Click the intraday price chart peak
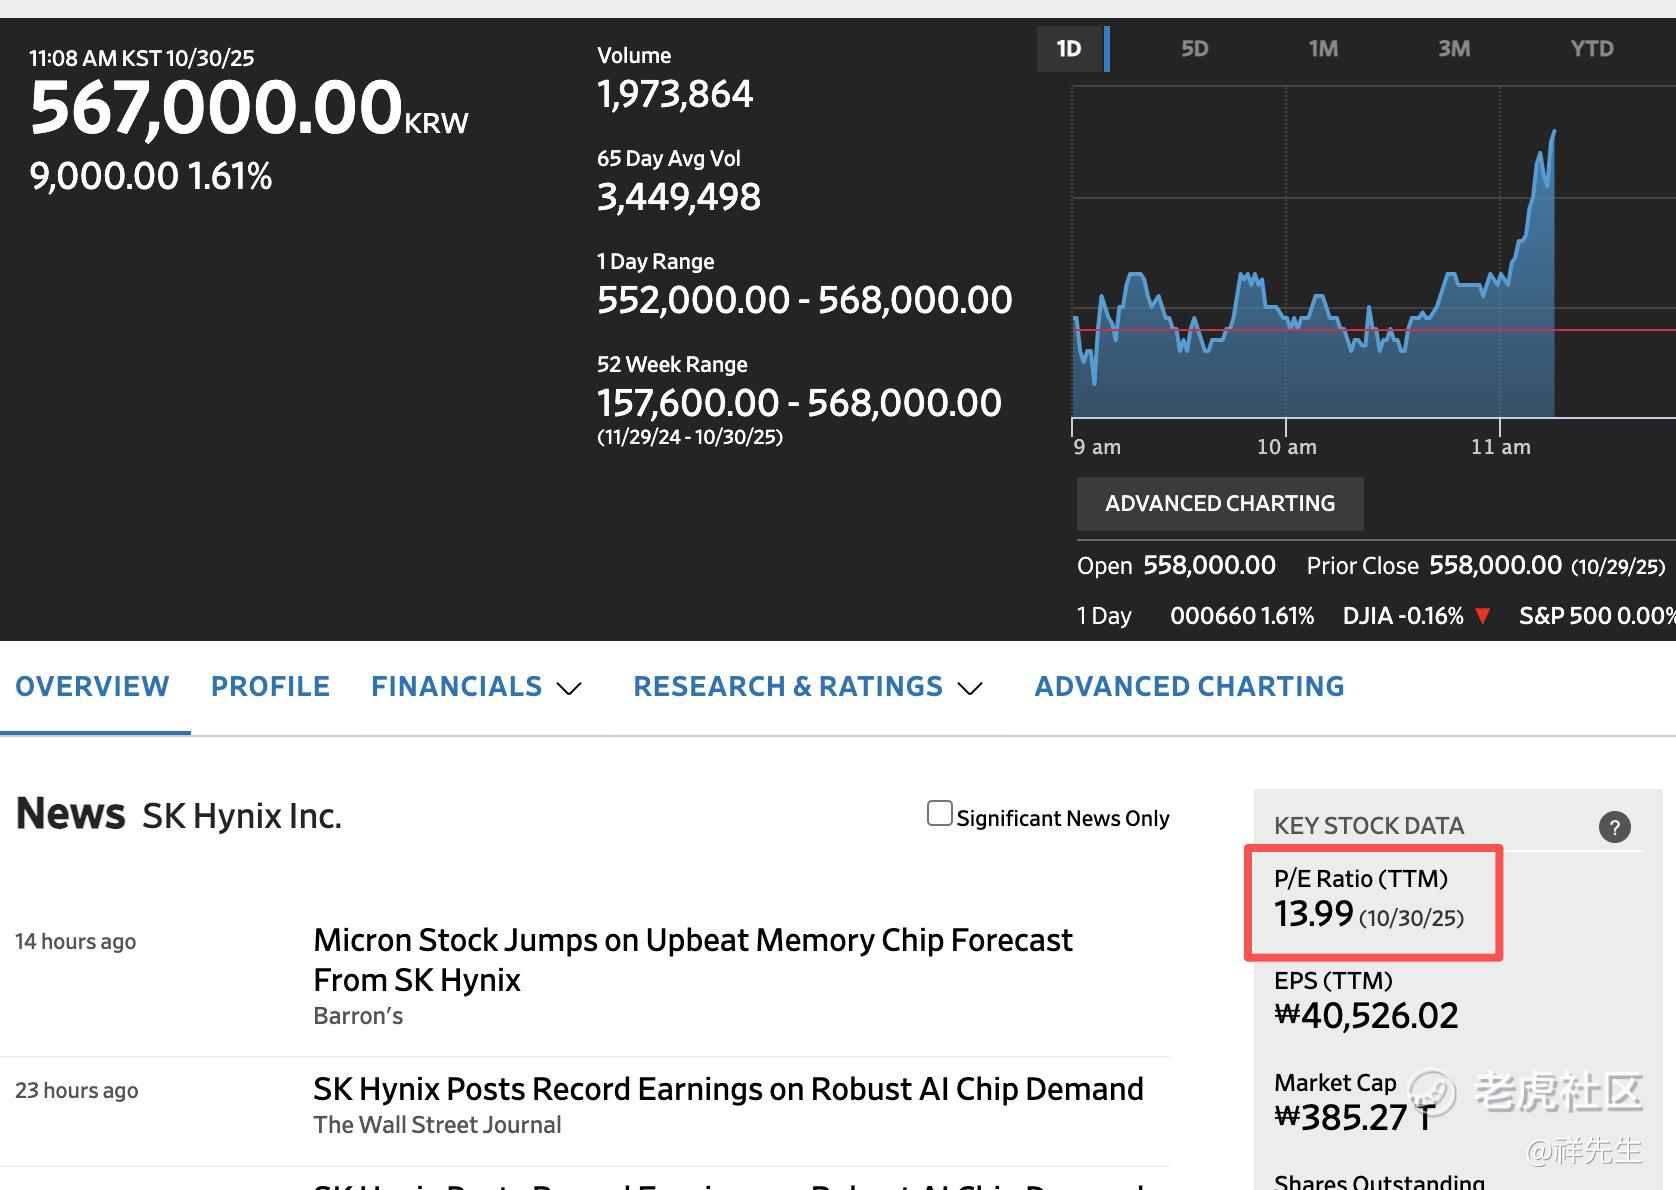This screenshot has height=1190, width=1676. (1553, 132)
